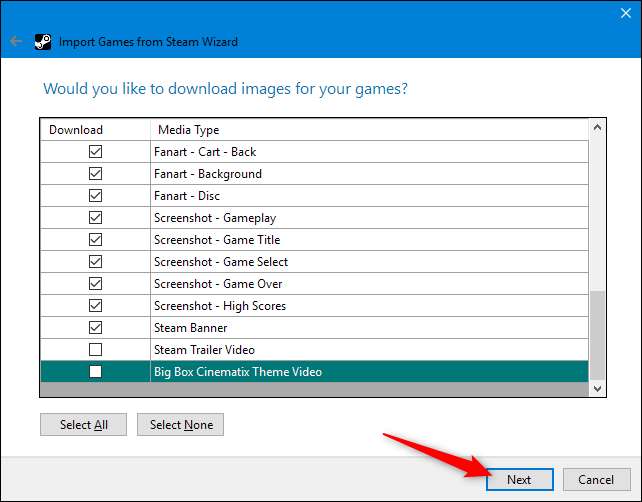The image size is (642, 502).
Task: Go back using the wizard back arrow
Action: click(x=16, y=41)
